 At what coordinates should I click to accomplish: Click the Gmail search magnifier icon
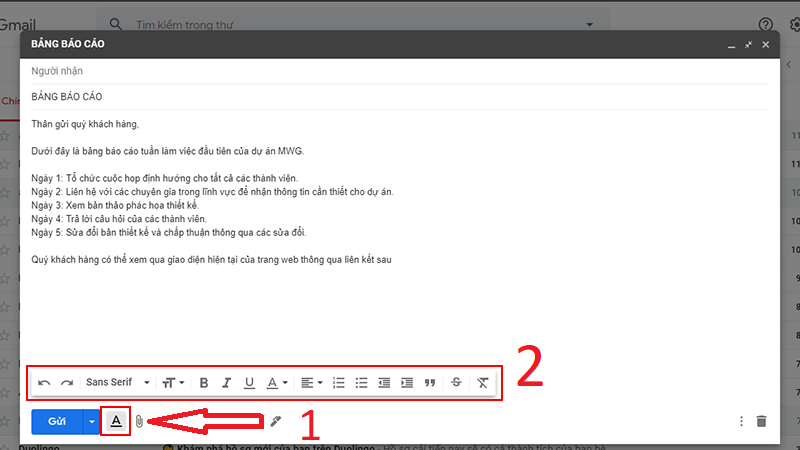116,24
